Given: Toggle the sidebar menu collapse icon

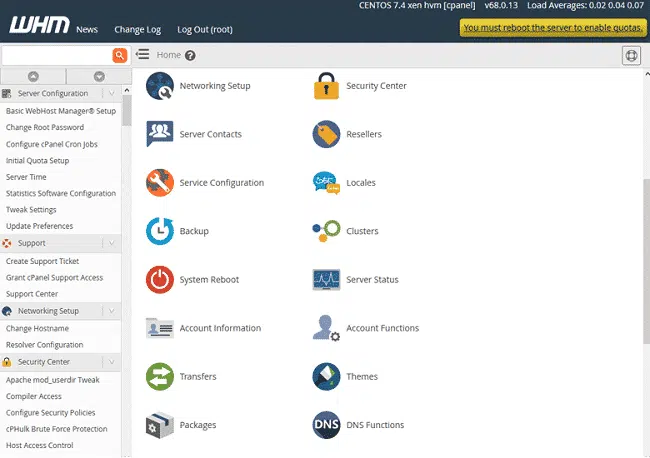Looking at the screenshot, I should click(142, 54).
